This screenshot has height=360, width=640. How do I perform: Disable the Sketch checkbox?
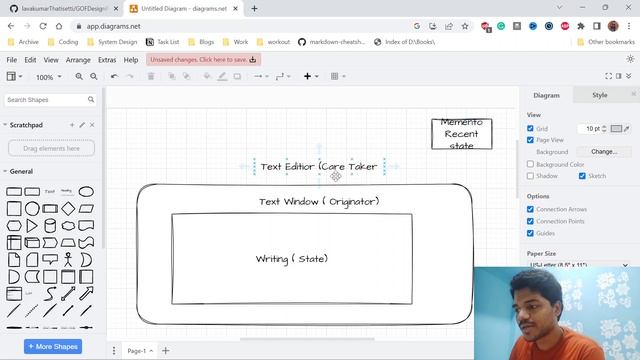point(582,176)
